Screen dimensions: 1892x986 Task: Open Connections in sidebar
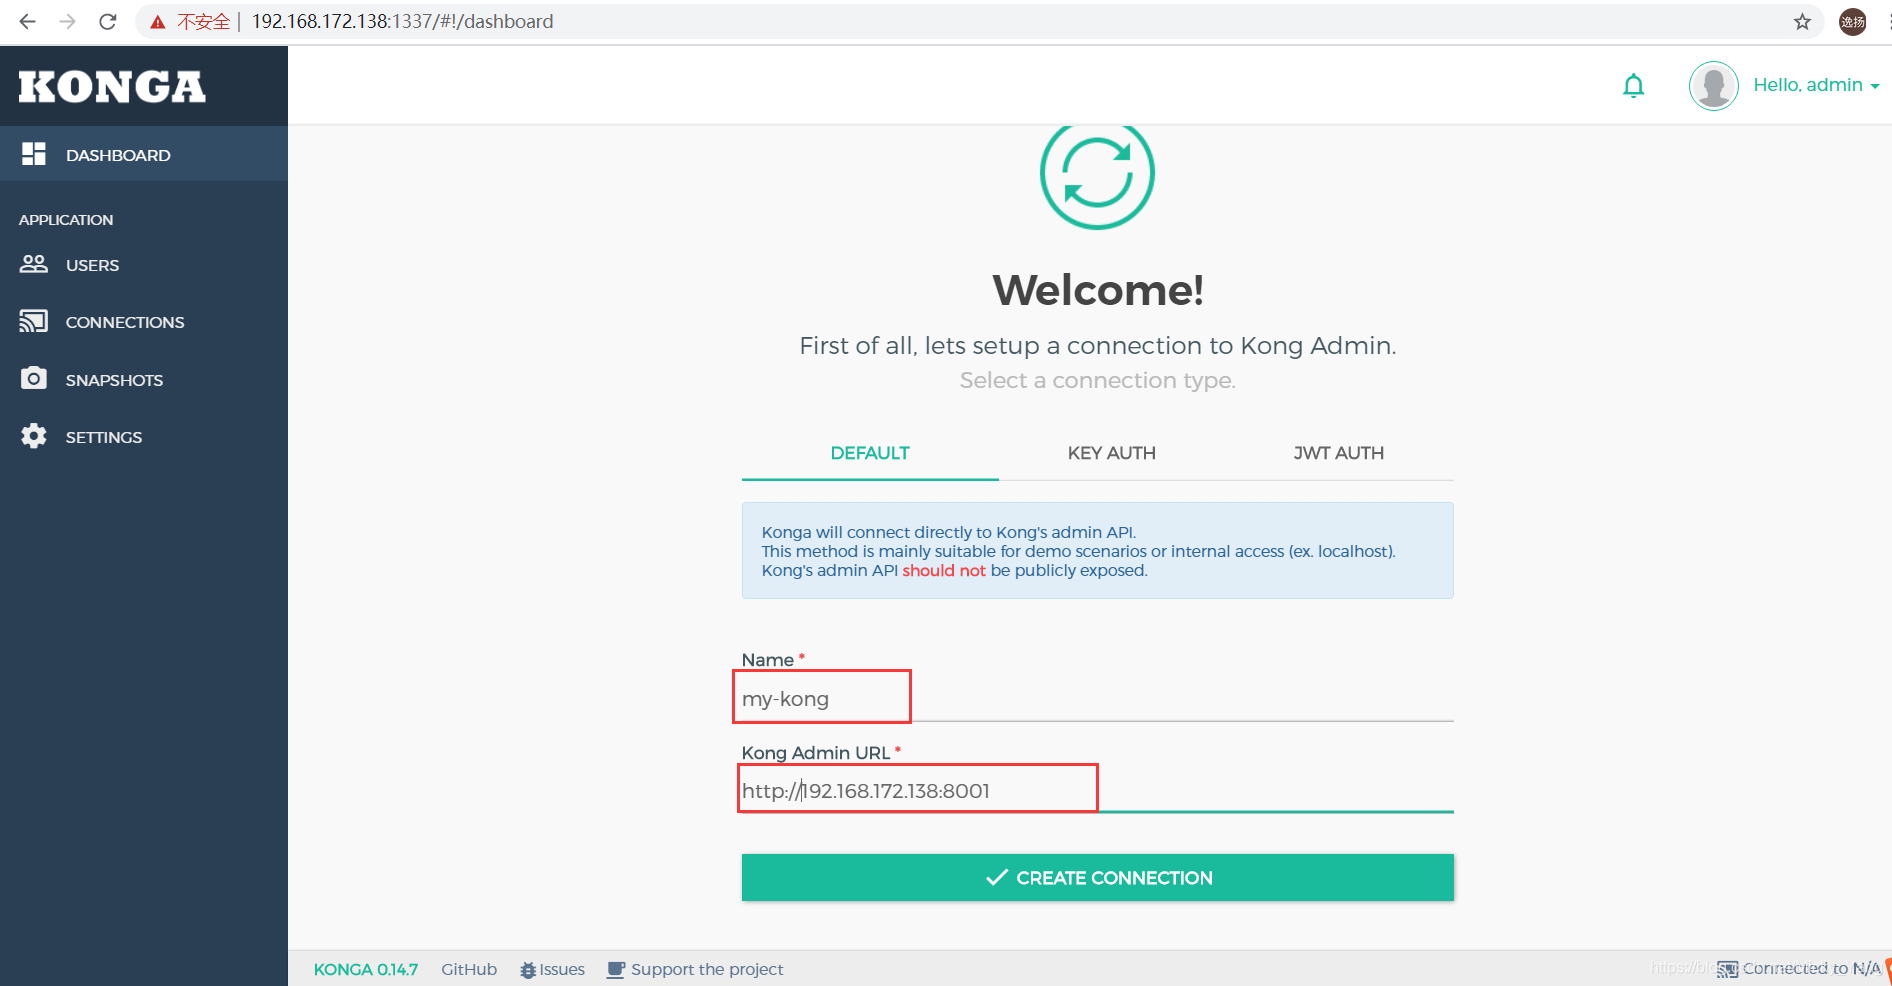[144, 322]
